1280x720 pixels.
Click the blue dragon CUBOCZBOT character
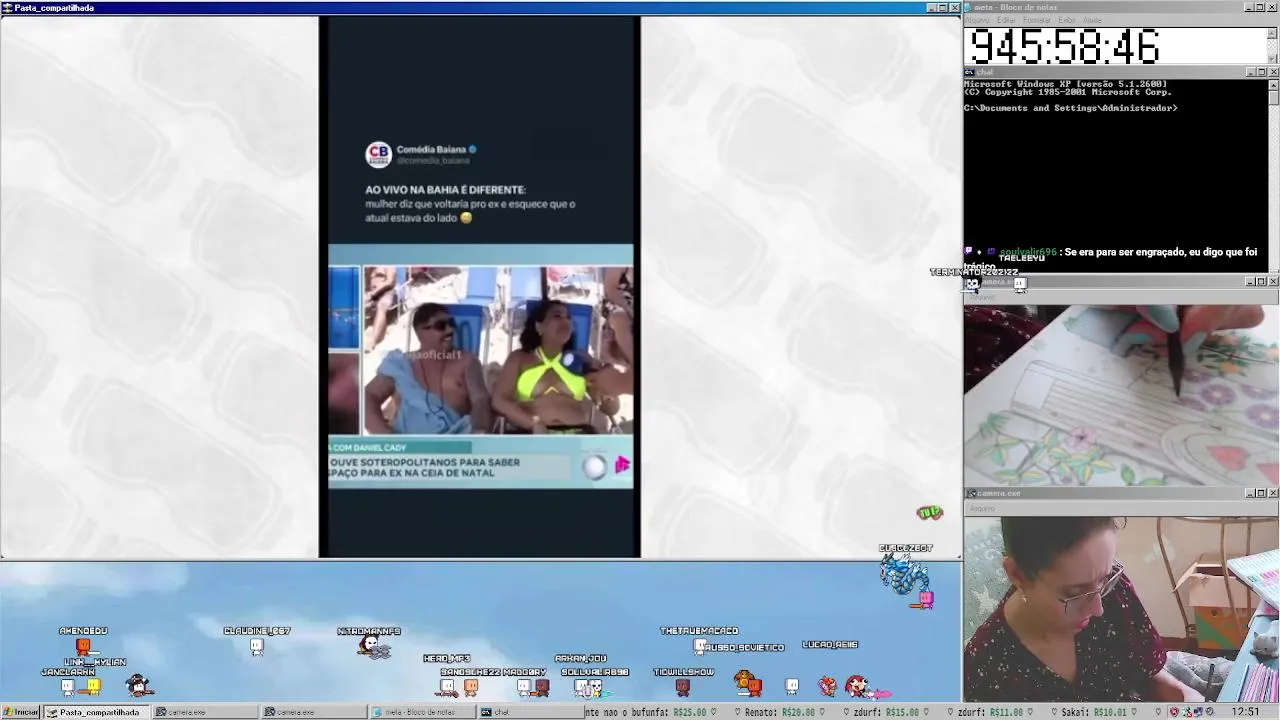point(904,575)
